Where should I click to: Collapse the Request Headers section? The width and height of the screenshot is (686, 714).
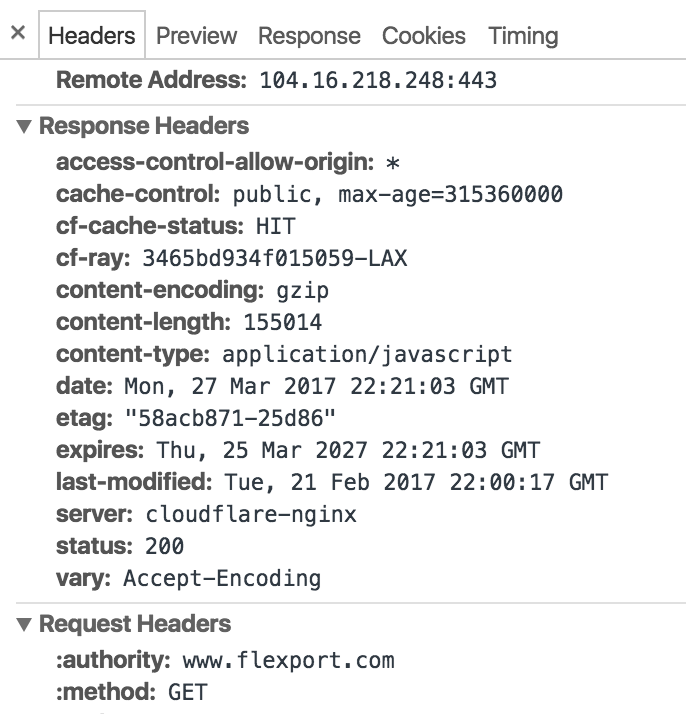tap(24, 625)
